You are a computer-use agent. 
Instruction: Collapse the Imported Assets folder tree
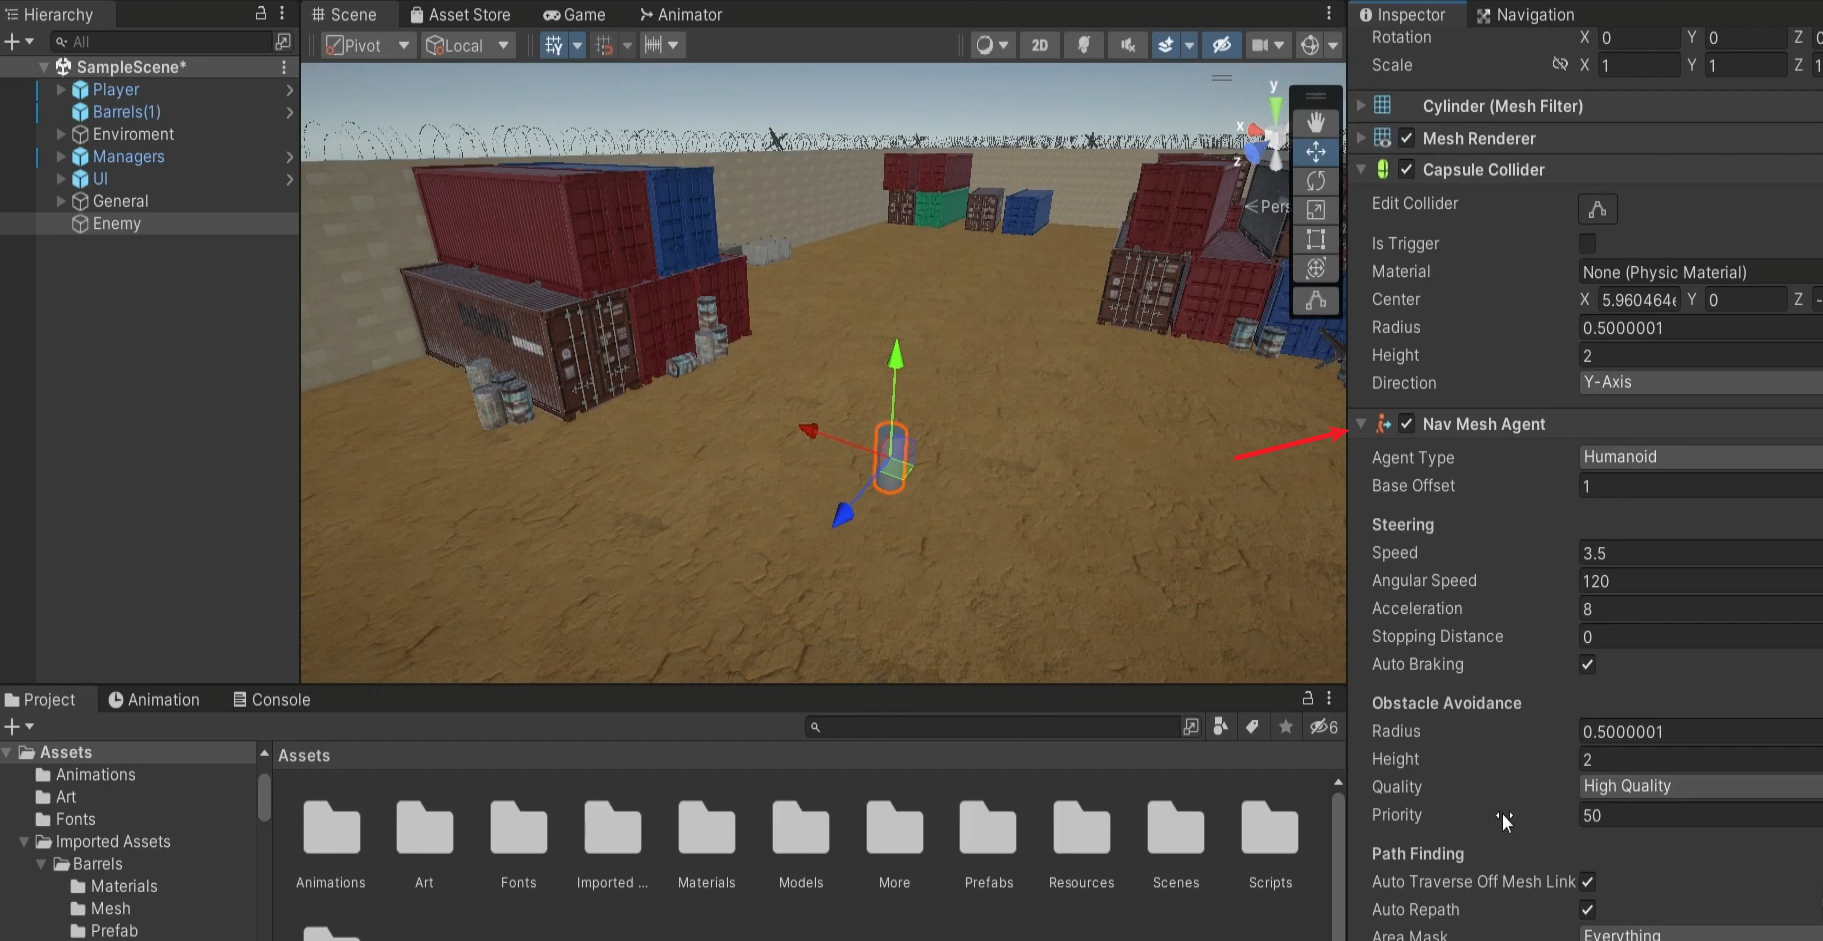[24, 842]
